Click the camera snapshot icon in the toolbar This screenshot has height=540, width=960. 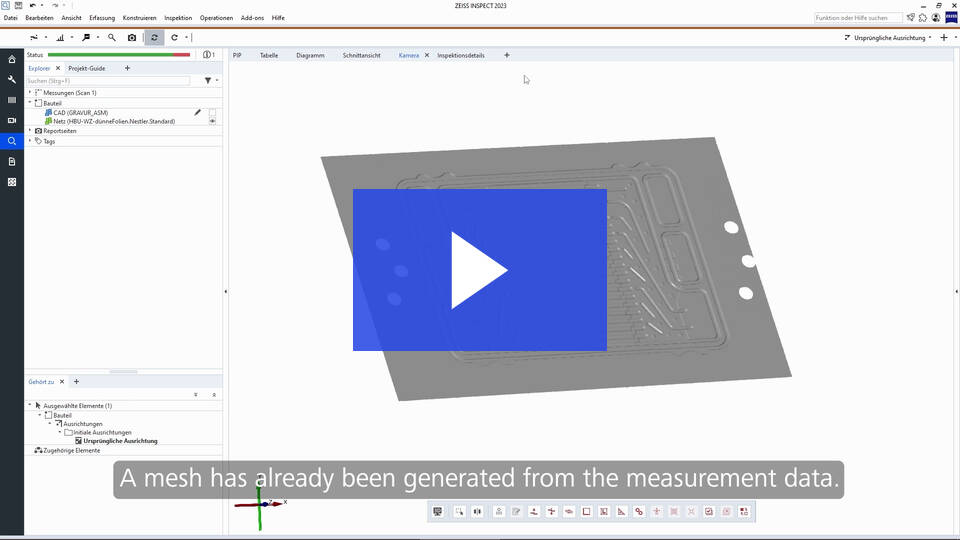[x=132, y=37]
